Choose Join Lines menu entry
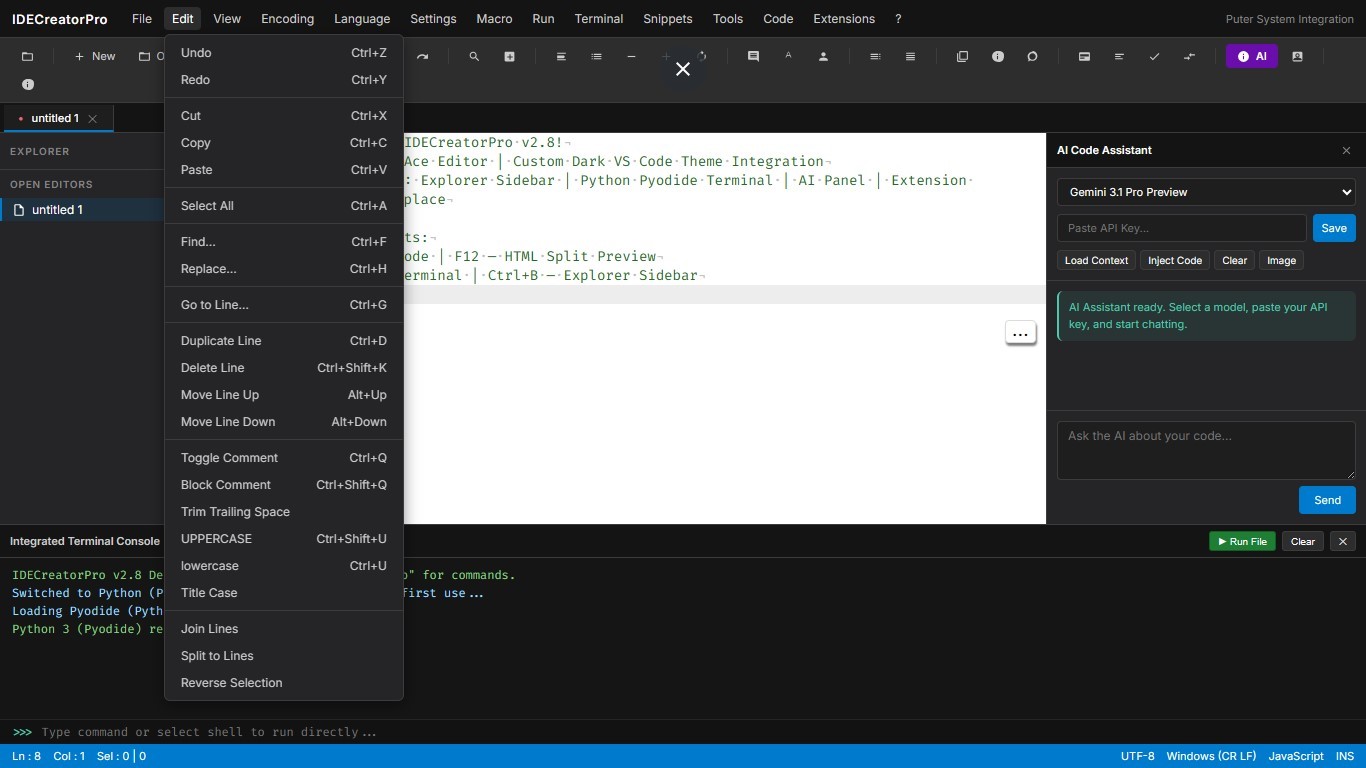1366x768 pixels. click(x=284, y=629)
